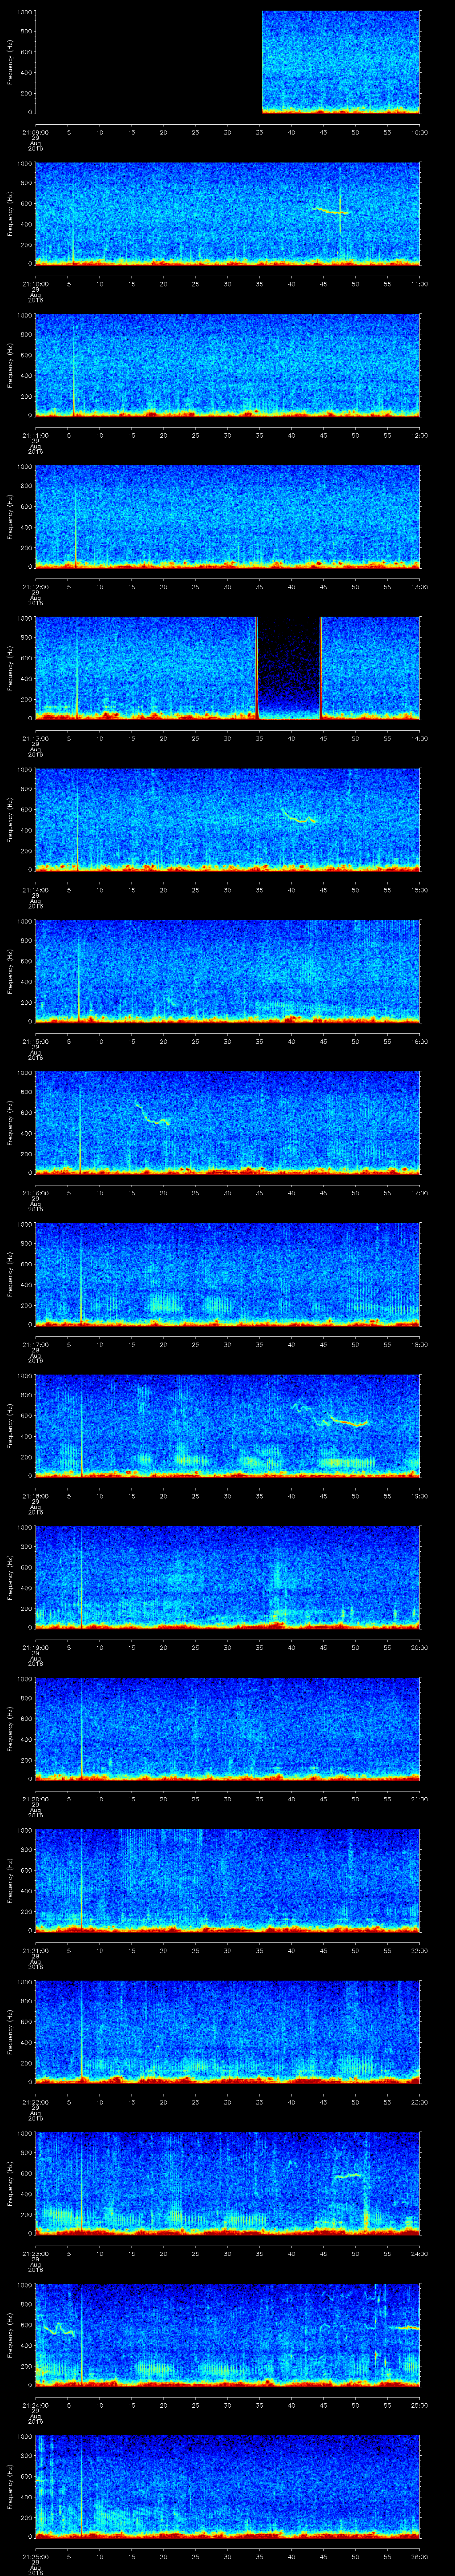Click the bright vertical spike in the 21:15 spectrogram
The height and width of the screenshot is (2576, 455).
point(79,980)
